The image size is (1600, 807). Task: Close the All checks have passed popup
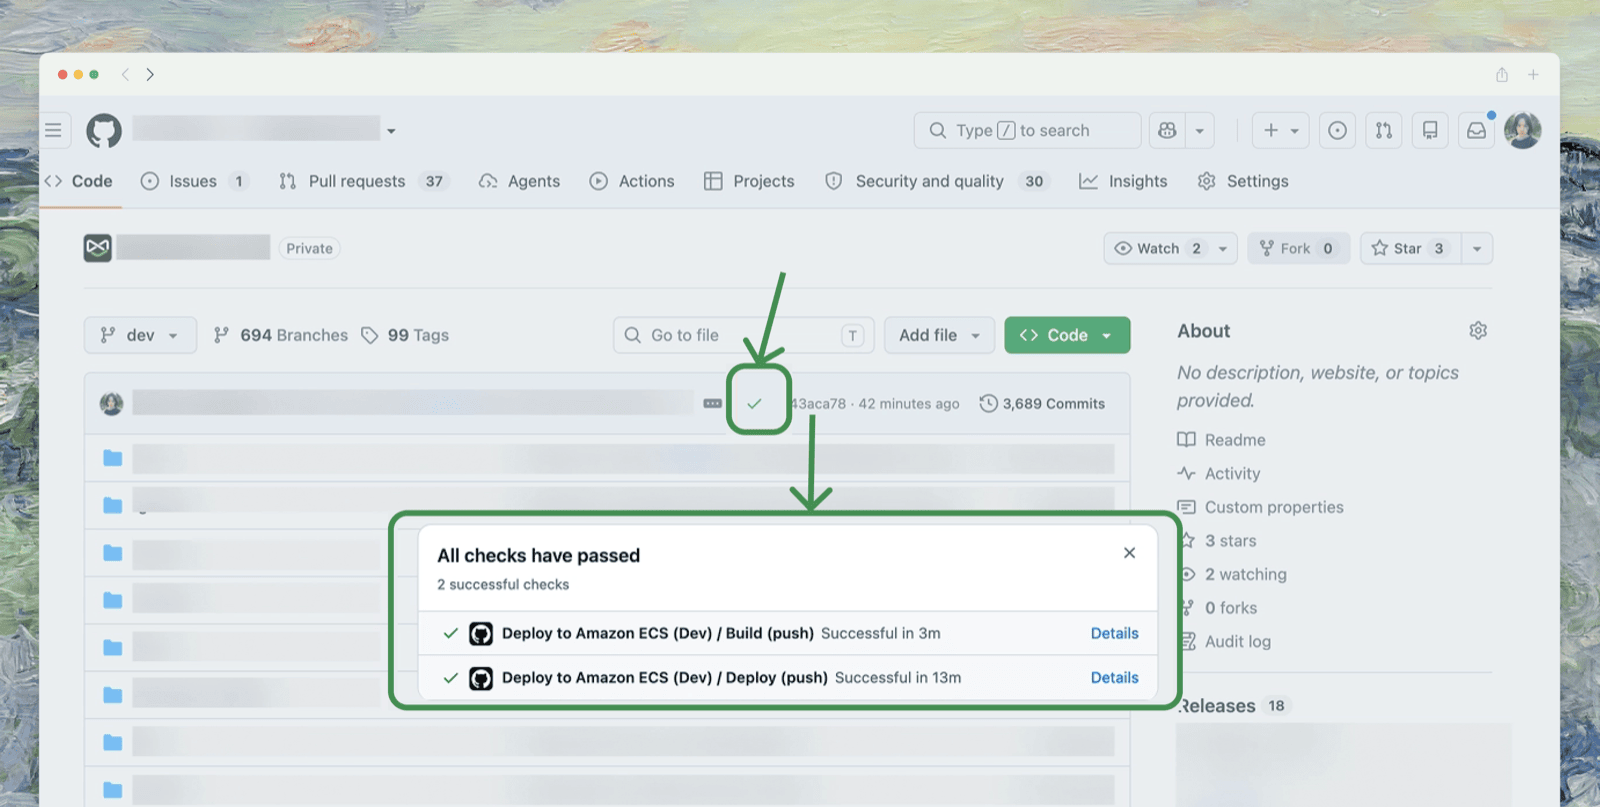(x=1129, y=553)
